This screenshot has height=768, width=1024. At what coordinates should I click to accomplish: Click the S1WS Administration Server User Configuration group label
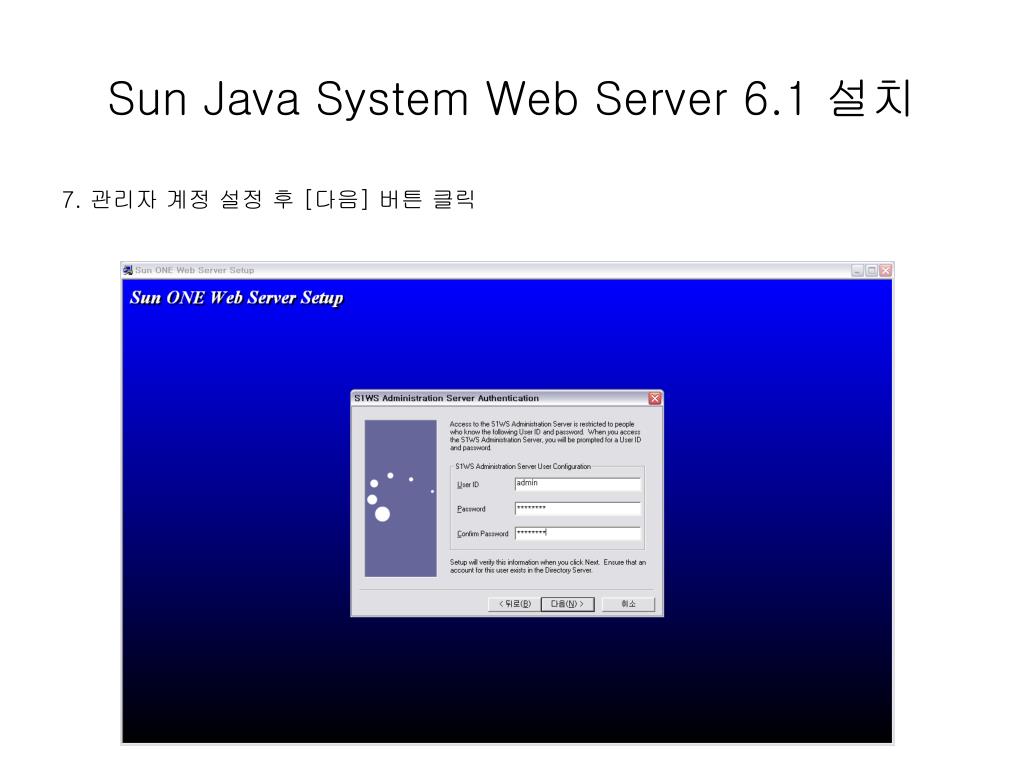click(523, 466)
